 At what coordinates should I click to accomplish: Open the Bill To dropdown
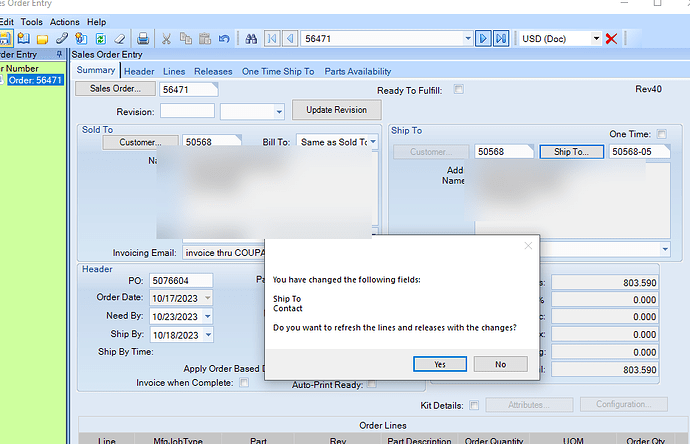(373, 142)
